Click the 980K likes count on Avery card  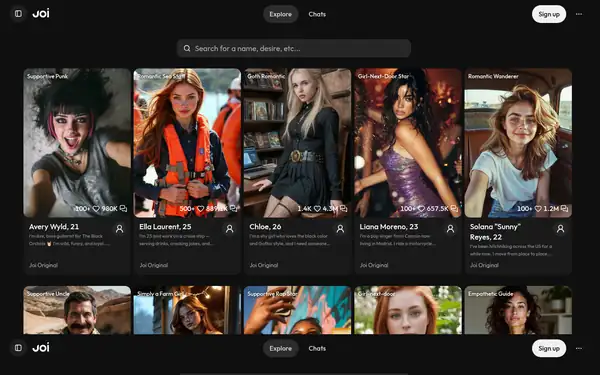click(109, 209)
